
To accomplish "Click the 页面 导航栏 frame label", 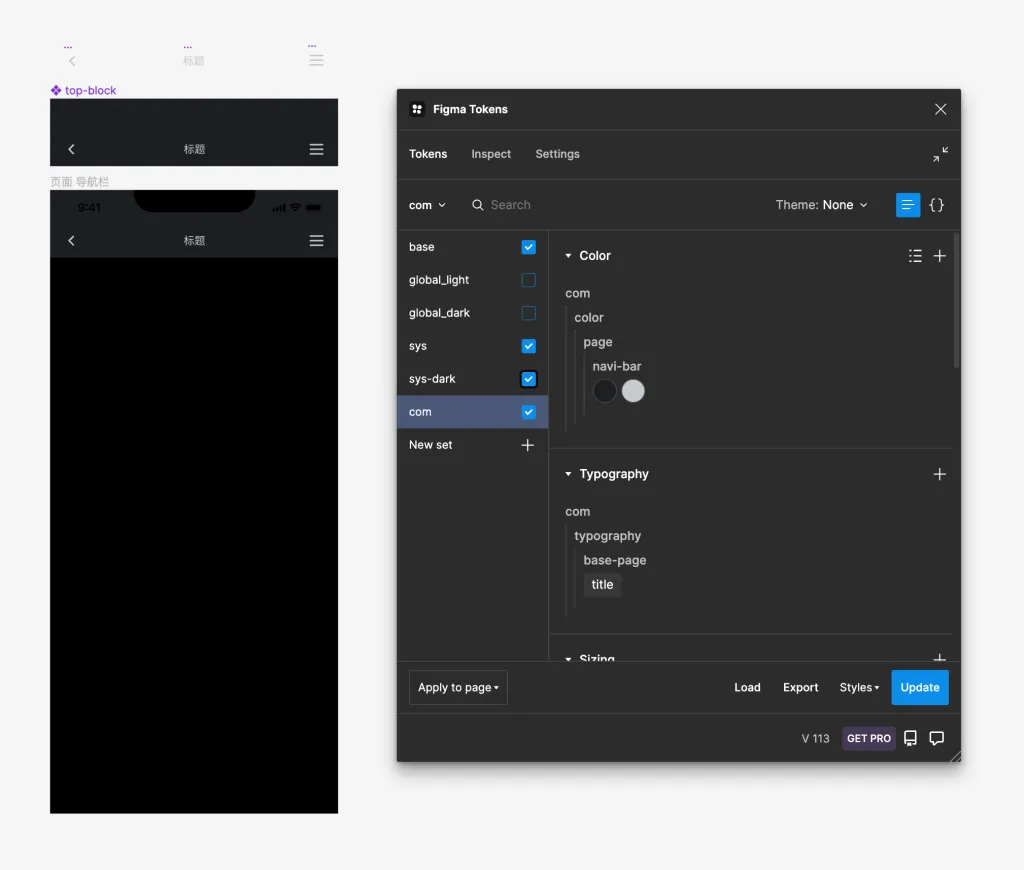I will 80,182.
